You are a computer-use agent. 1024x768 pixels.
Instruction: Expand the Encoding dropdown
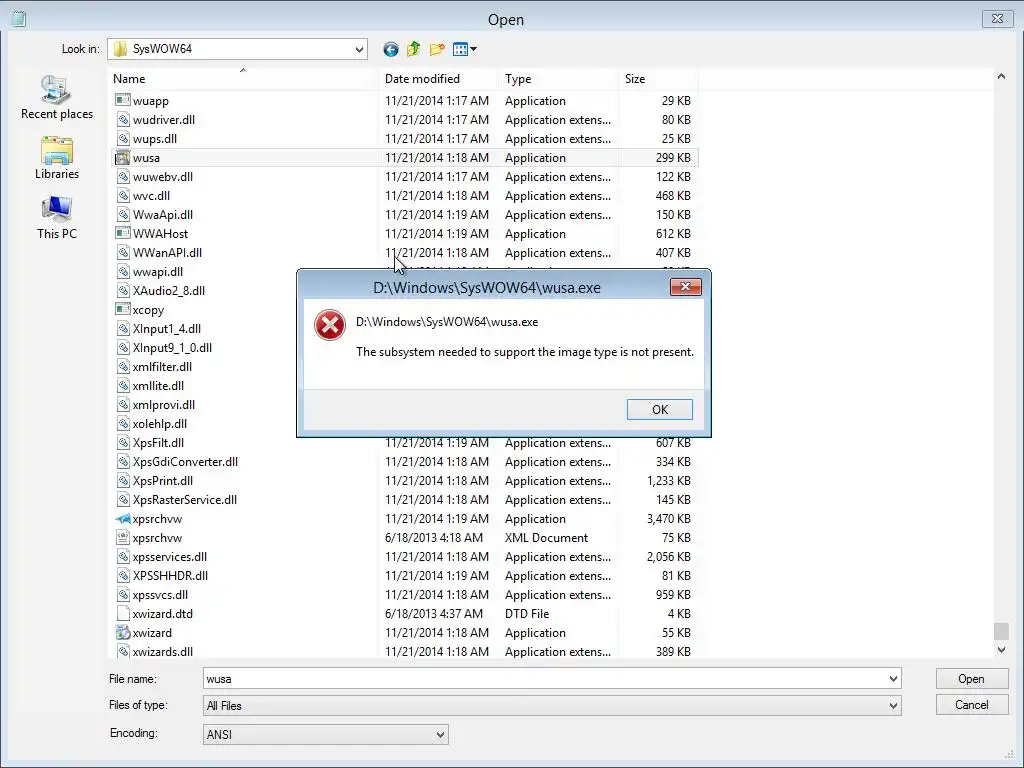pyautogui.click(x=440, y=735)
